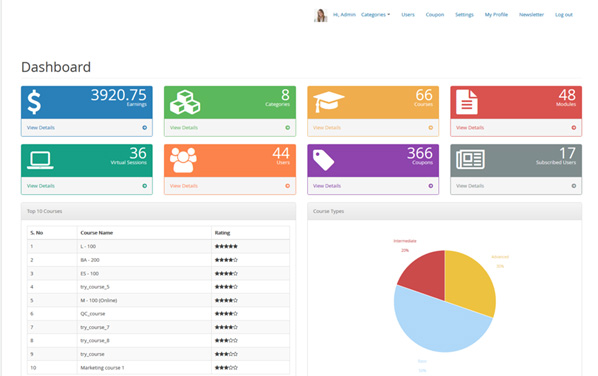The width and height of the screenshot is (598, 376).
Task: Click the star rating for Marketing course 1
Action: 226,368
